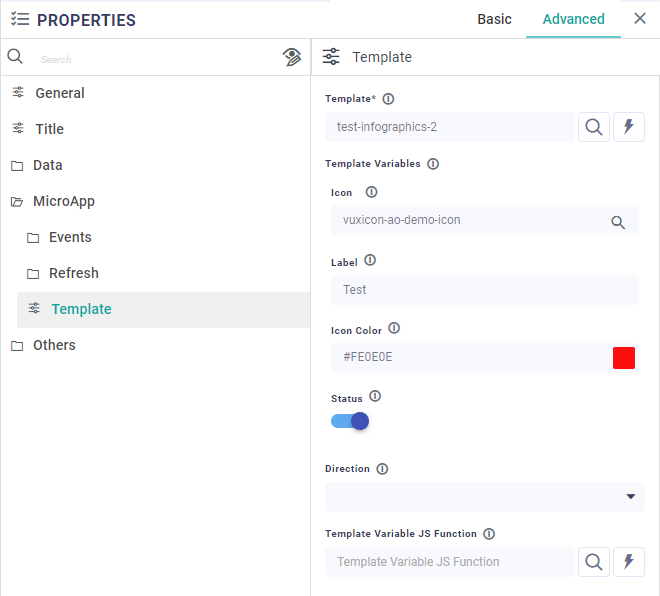Click the info icon beside Icon Color

click(x=394, y=329)
